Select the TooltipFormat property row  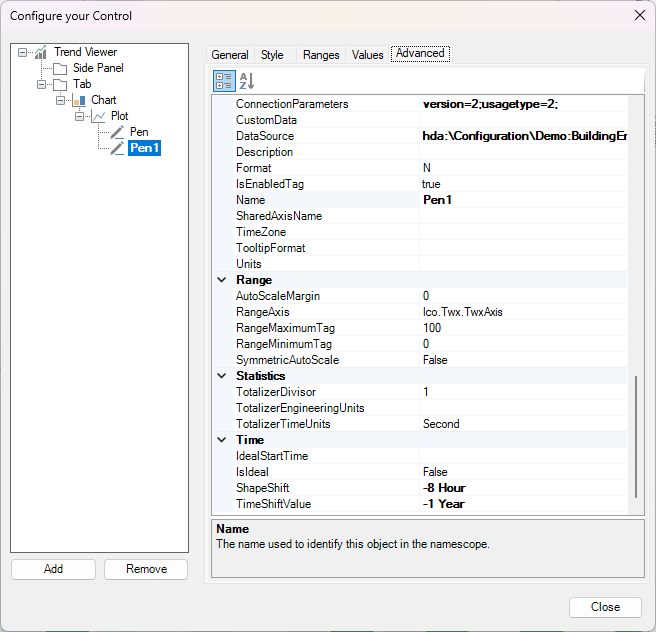[430, 248]
